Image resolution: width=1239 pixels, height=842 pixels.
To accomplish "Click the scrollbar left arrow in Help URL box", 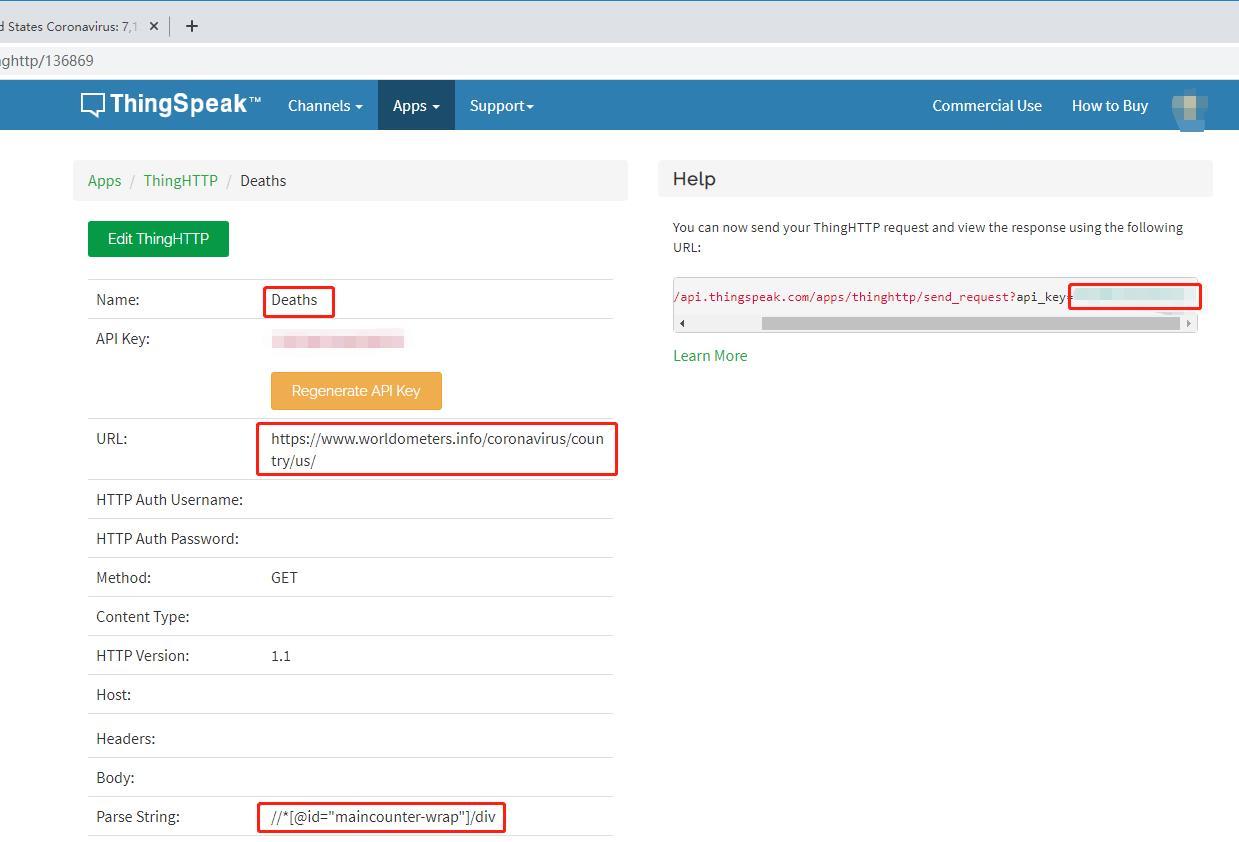I will point(683,323).
